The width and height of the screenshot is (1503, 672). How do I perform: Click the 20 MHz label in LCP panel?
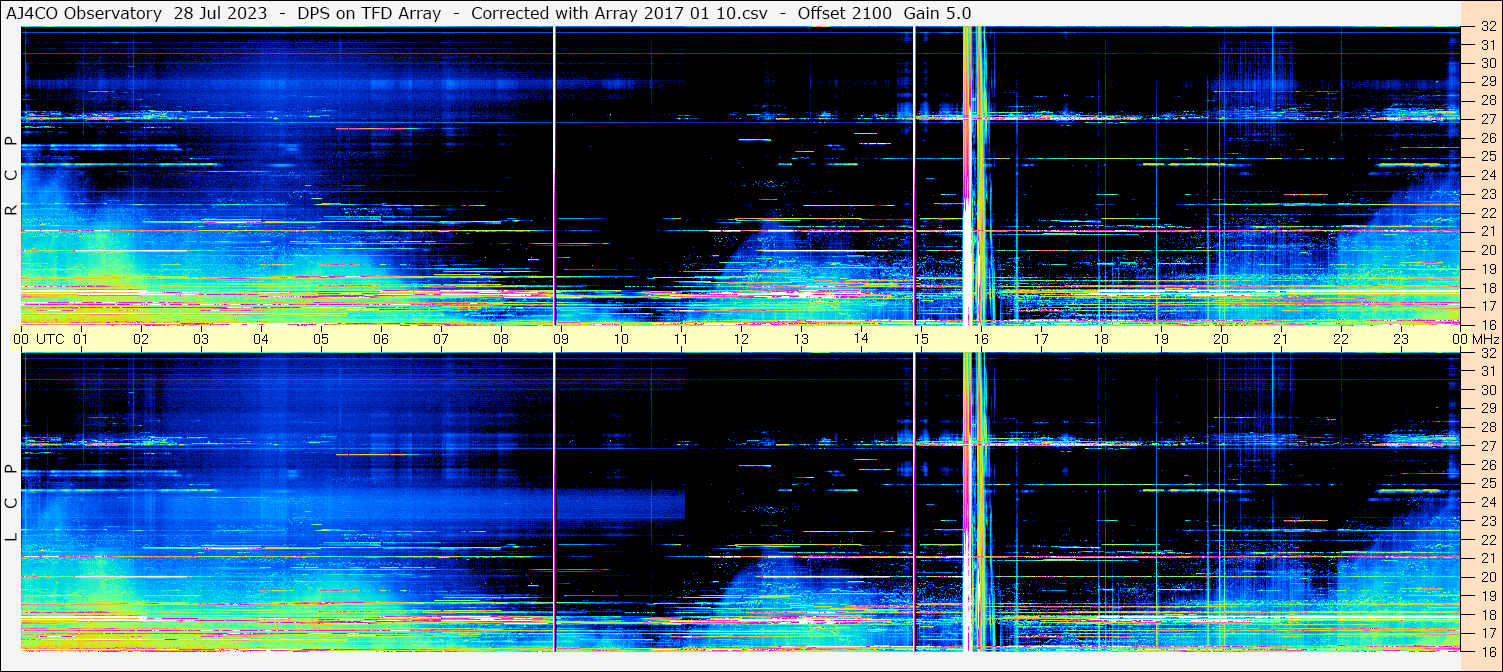[x=1488, y=577]
